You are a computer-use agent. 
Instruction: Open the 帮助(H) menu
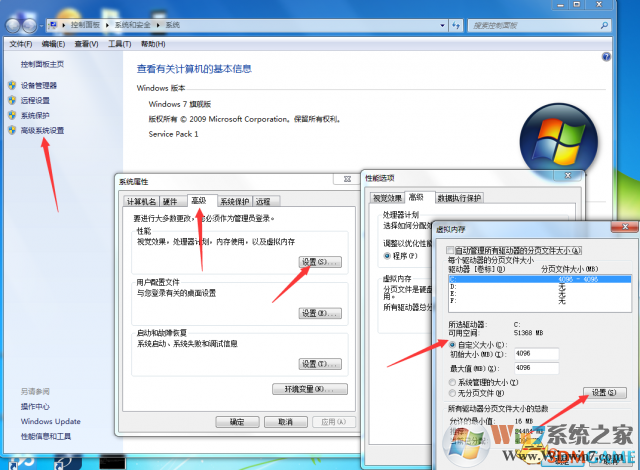point(153,44)
